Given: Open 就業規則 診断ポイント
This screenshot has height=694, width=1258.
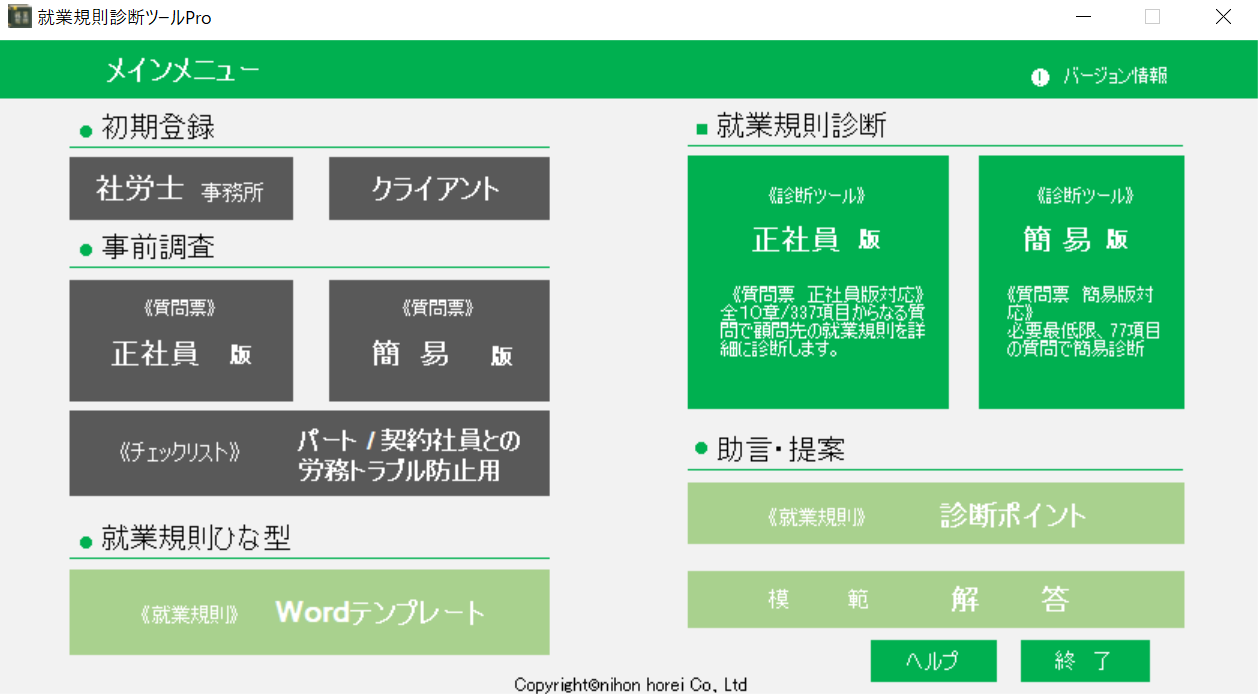Looking at the screenshot, I should pos(936,514).
